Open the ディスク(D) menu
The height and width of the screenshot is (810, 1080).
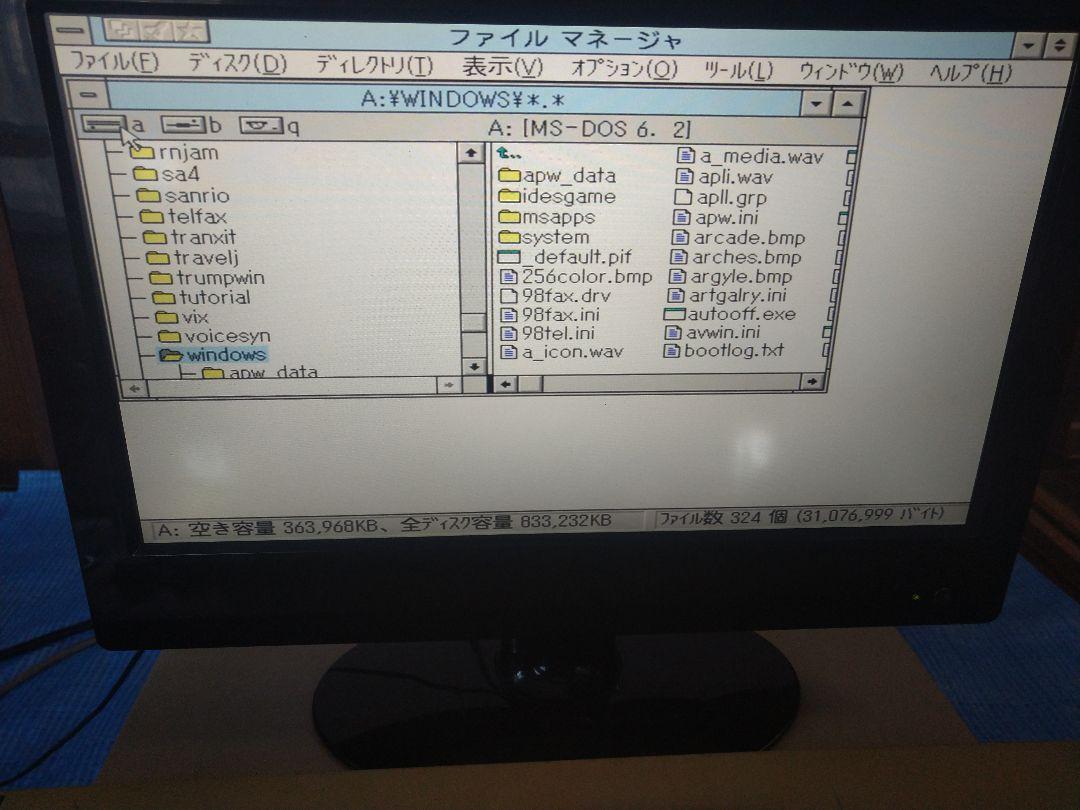coord(238,63)
